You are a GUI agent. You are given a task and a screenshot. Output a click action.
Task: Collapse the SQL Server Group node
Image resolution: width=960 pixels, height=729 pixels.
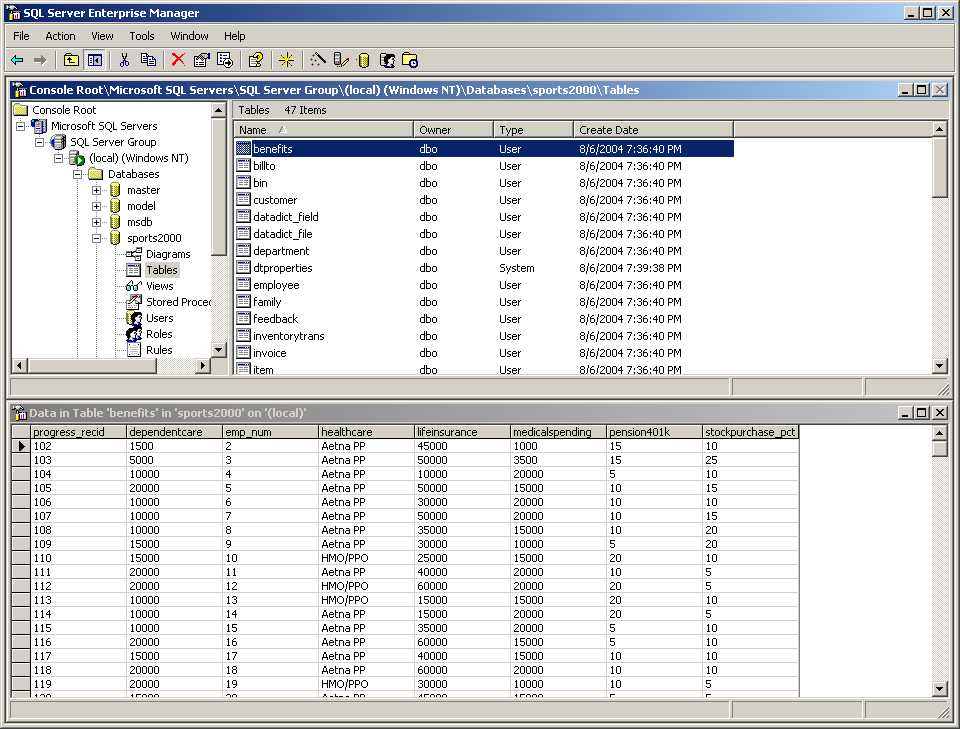(40, 142)
